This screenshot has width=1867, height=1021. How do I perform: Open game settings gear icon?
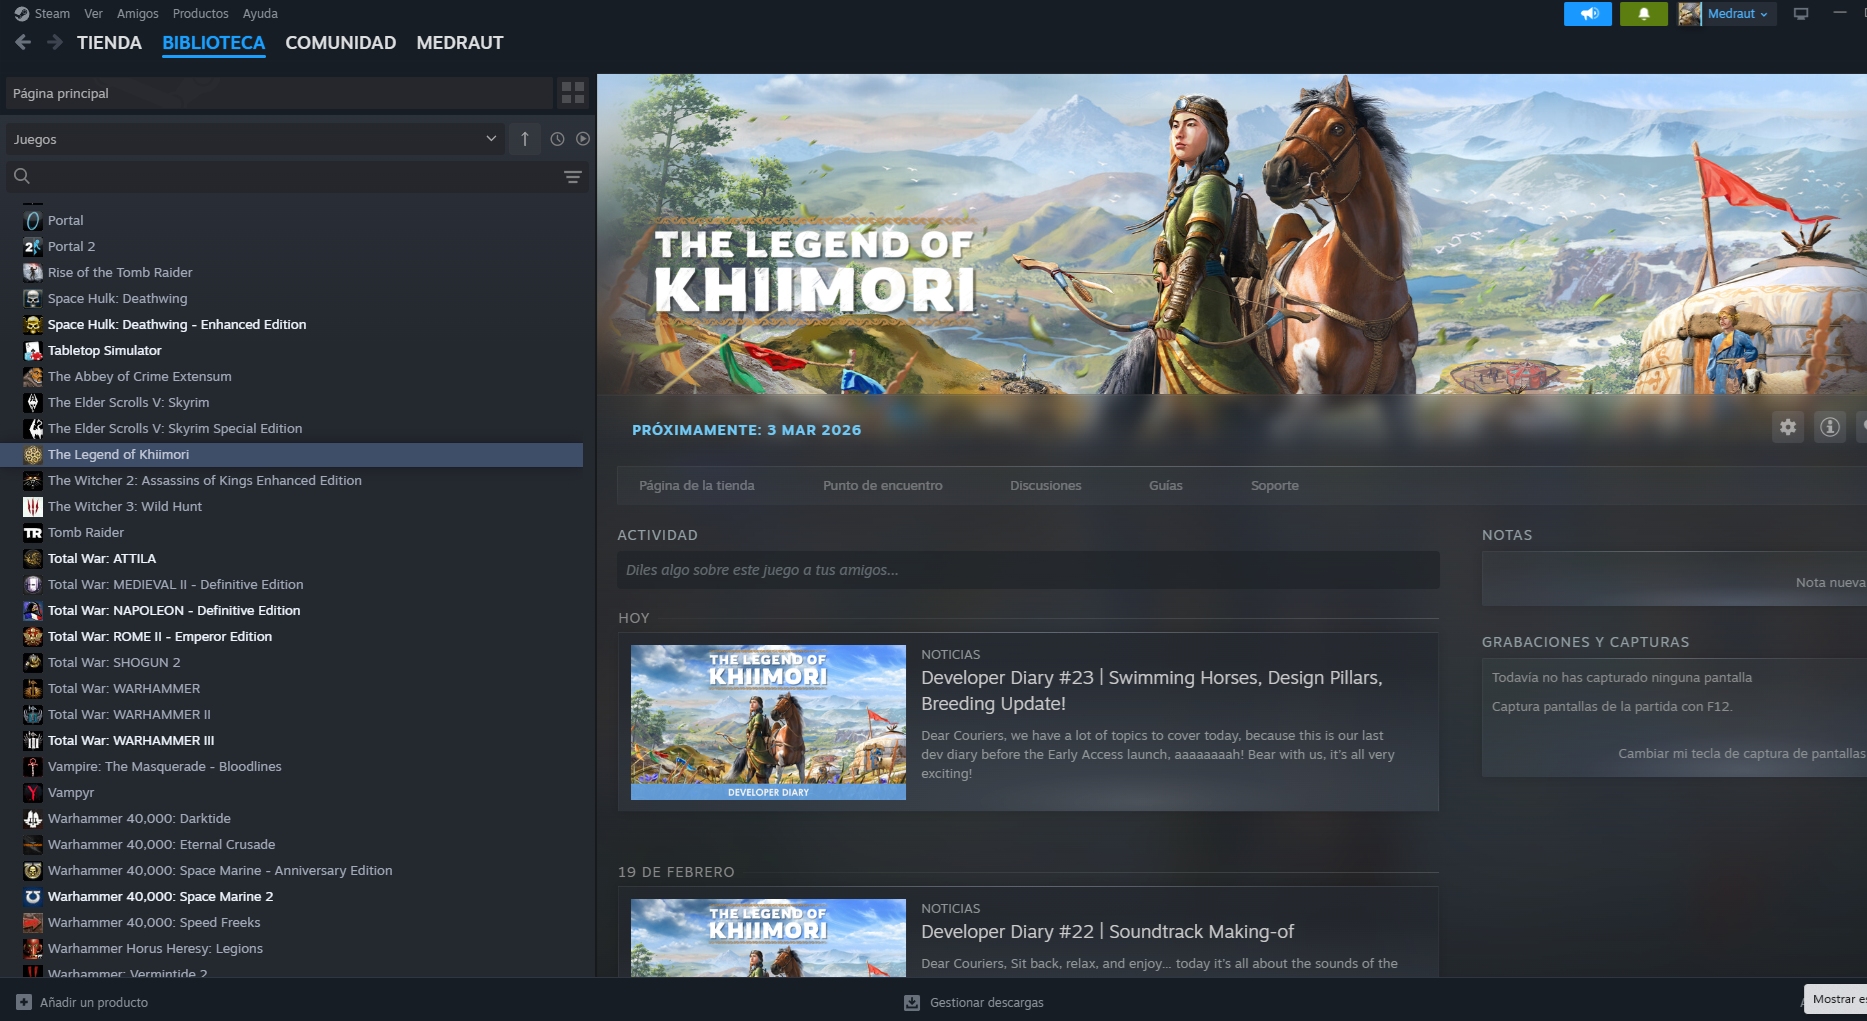[1788, 427]
